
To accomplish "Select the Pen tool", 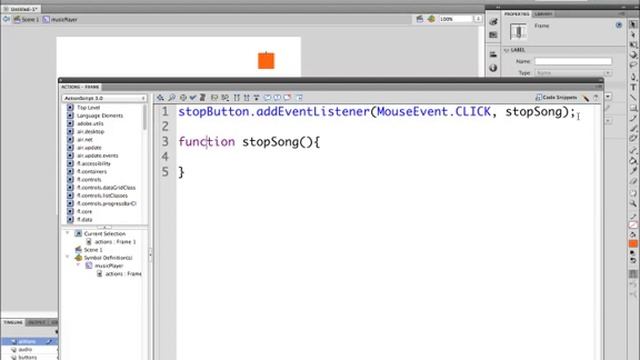I will (633, 77).
